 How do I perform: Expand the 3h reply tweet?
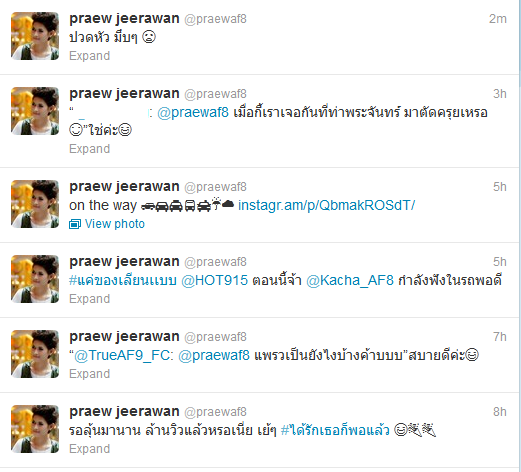pos(89,149)
